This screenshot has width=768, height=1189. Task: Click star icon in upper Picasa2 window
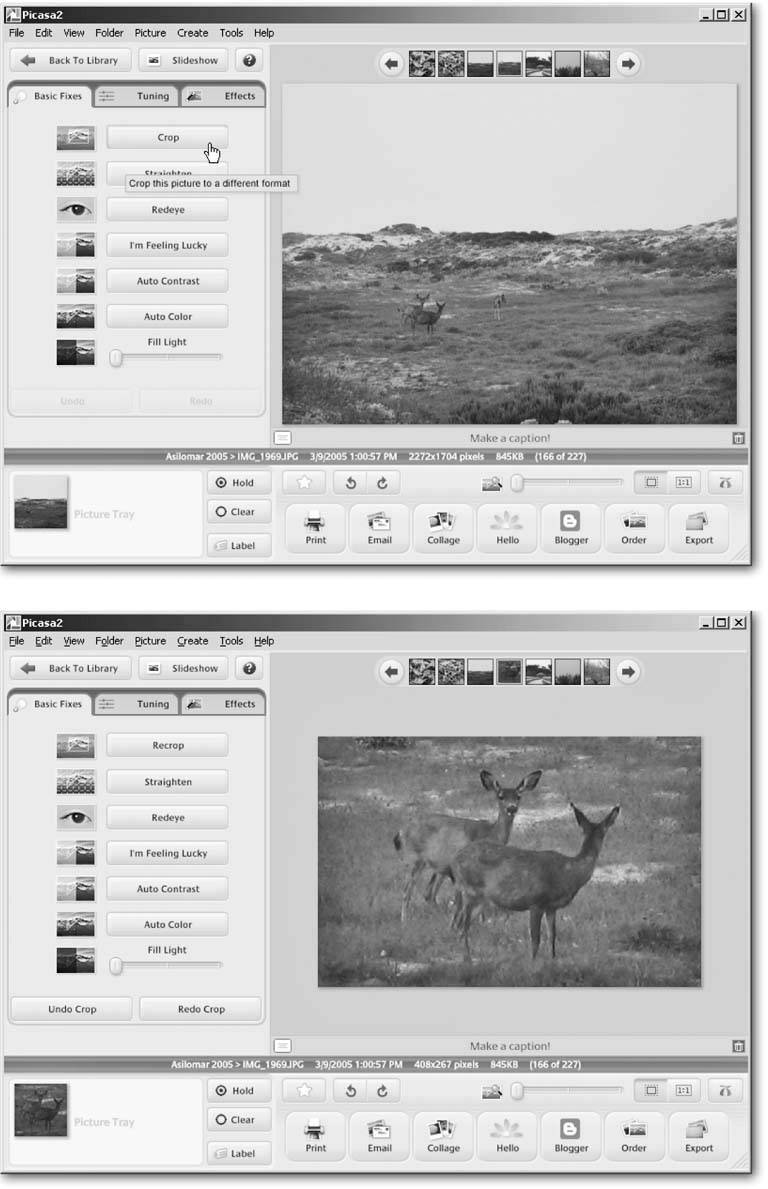[x=304, y=482]
